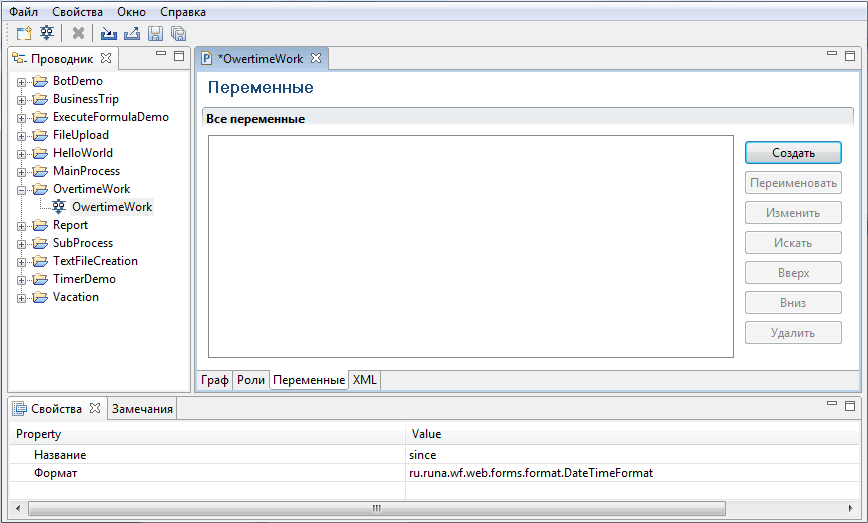Click the ru.runa.wf.web.forms.format.DateTimeFormat value

[x=531, y=473]
